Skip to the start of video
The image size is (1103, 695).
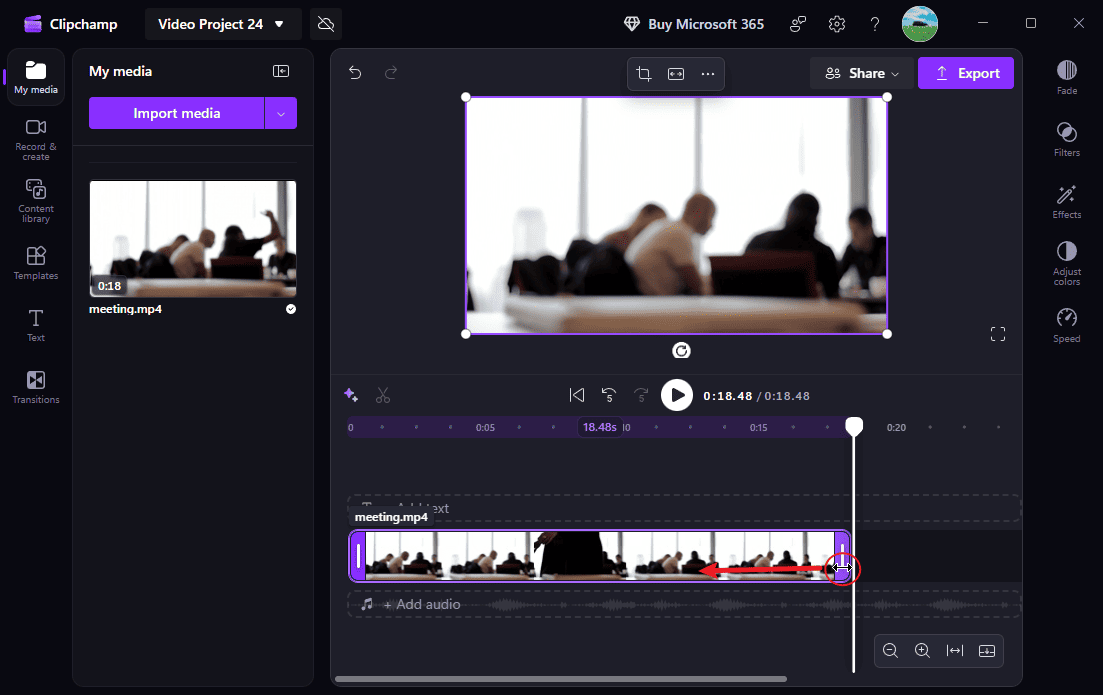click(x=577, y=395)
